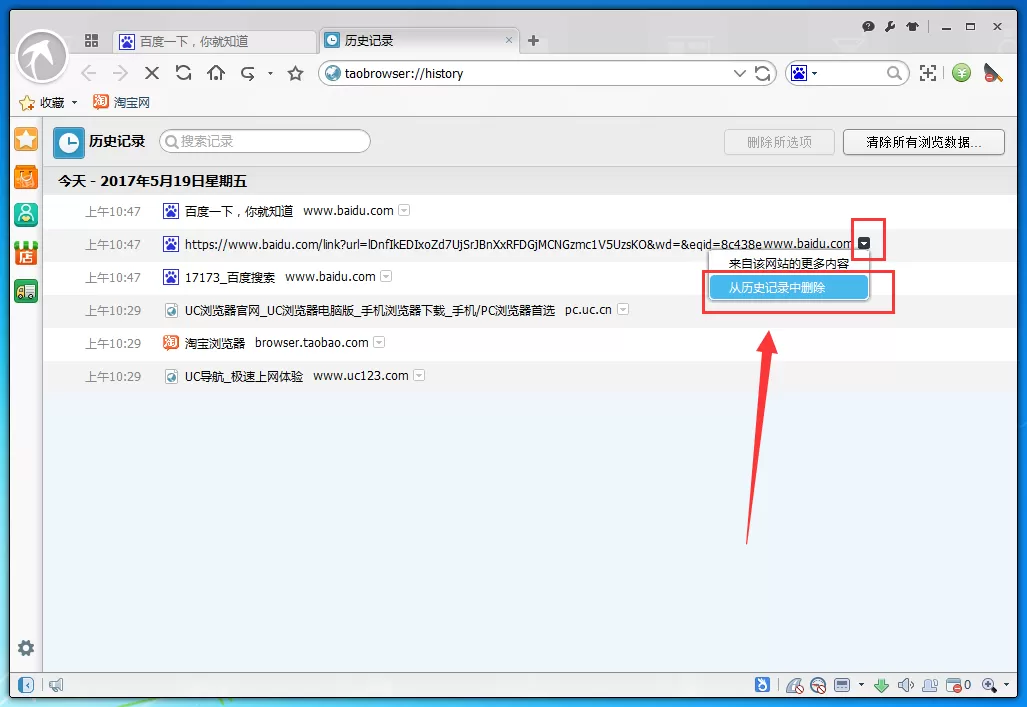Click the 清除所有浏览数据 button
The image size is (1027, 707).
click(924, 142)
